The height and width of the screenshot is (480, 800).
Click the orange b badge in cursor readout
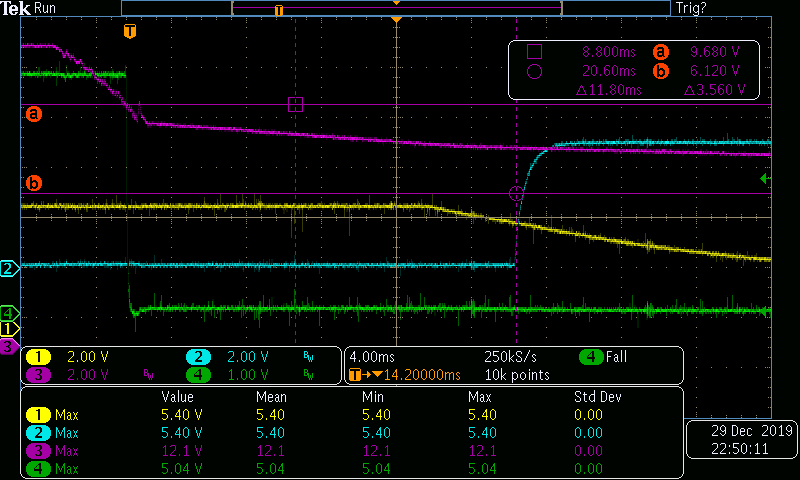tap(660, 71)
